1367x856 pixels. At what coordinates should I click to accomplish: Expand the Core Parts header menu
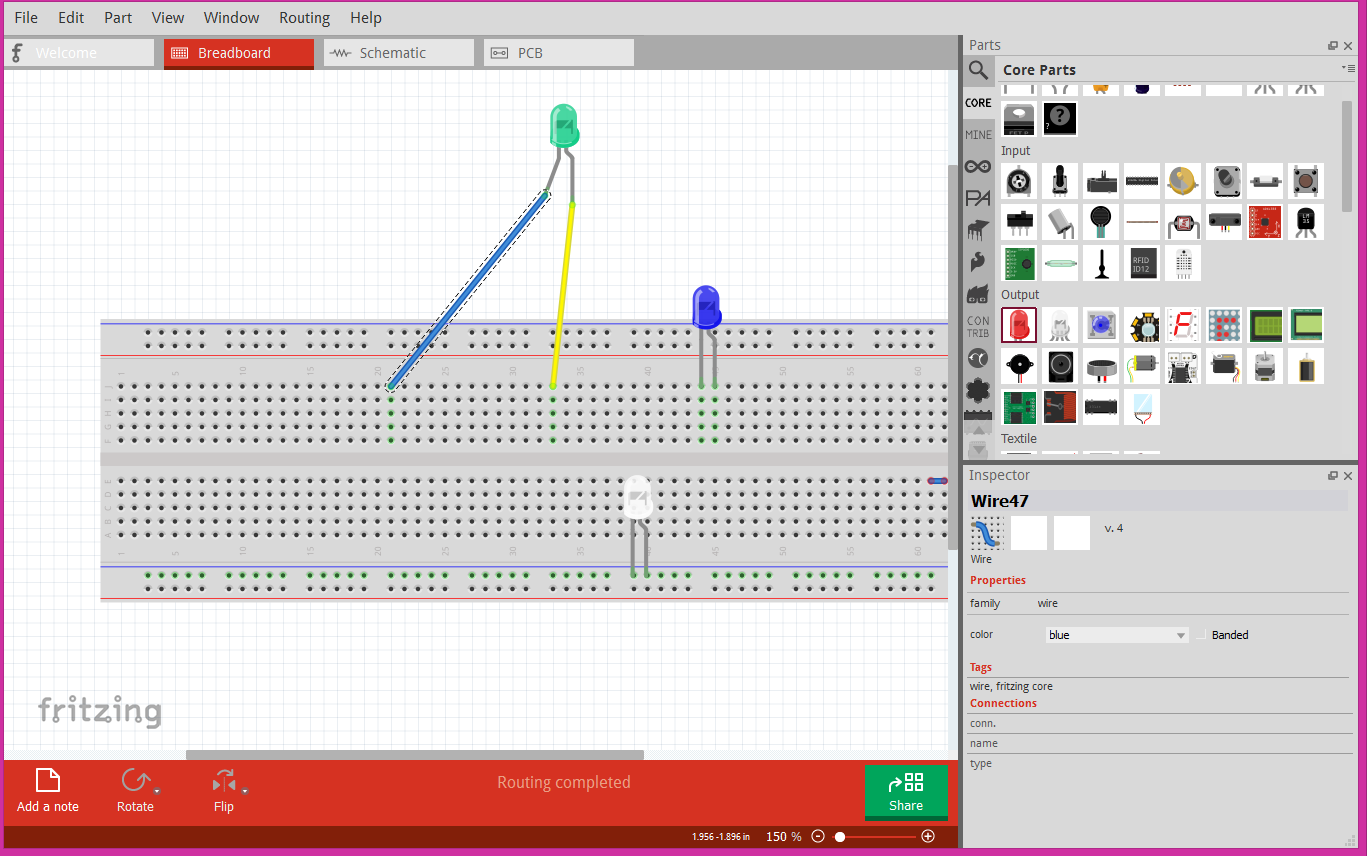pyautogui.click(x=1353, y=69)
